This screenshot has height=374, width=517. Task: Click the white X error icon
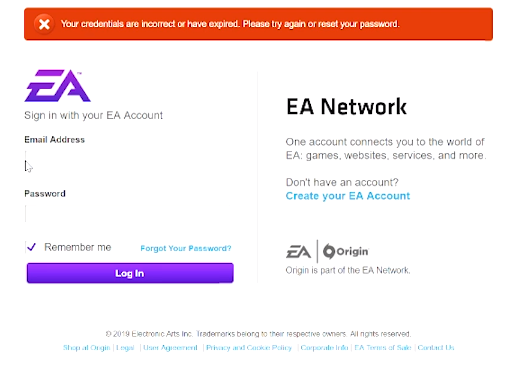[x=44, y=24]
